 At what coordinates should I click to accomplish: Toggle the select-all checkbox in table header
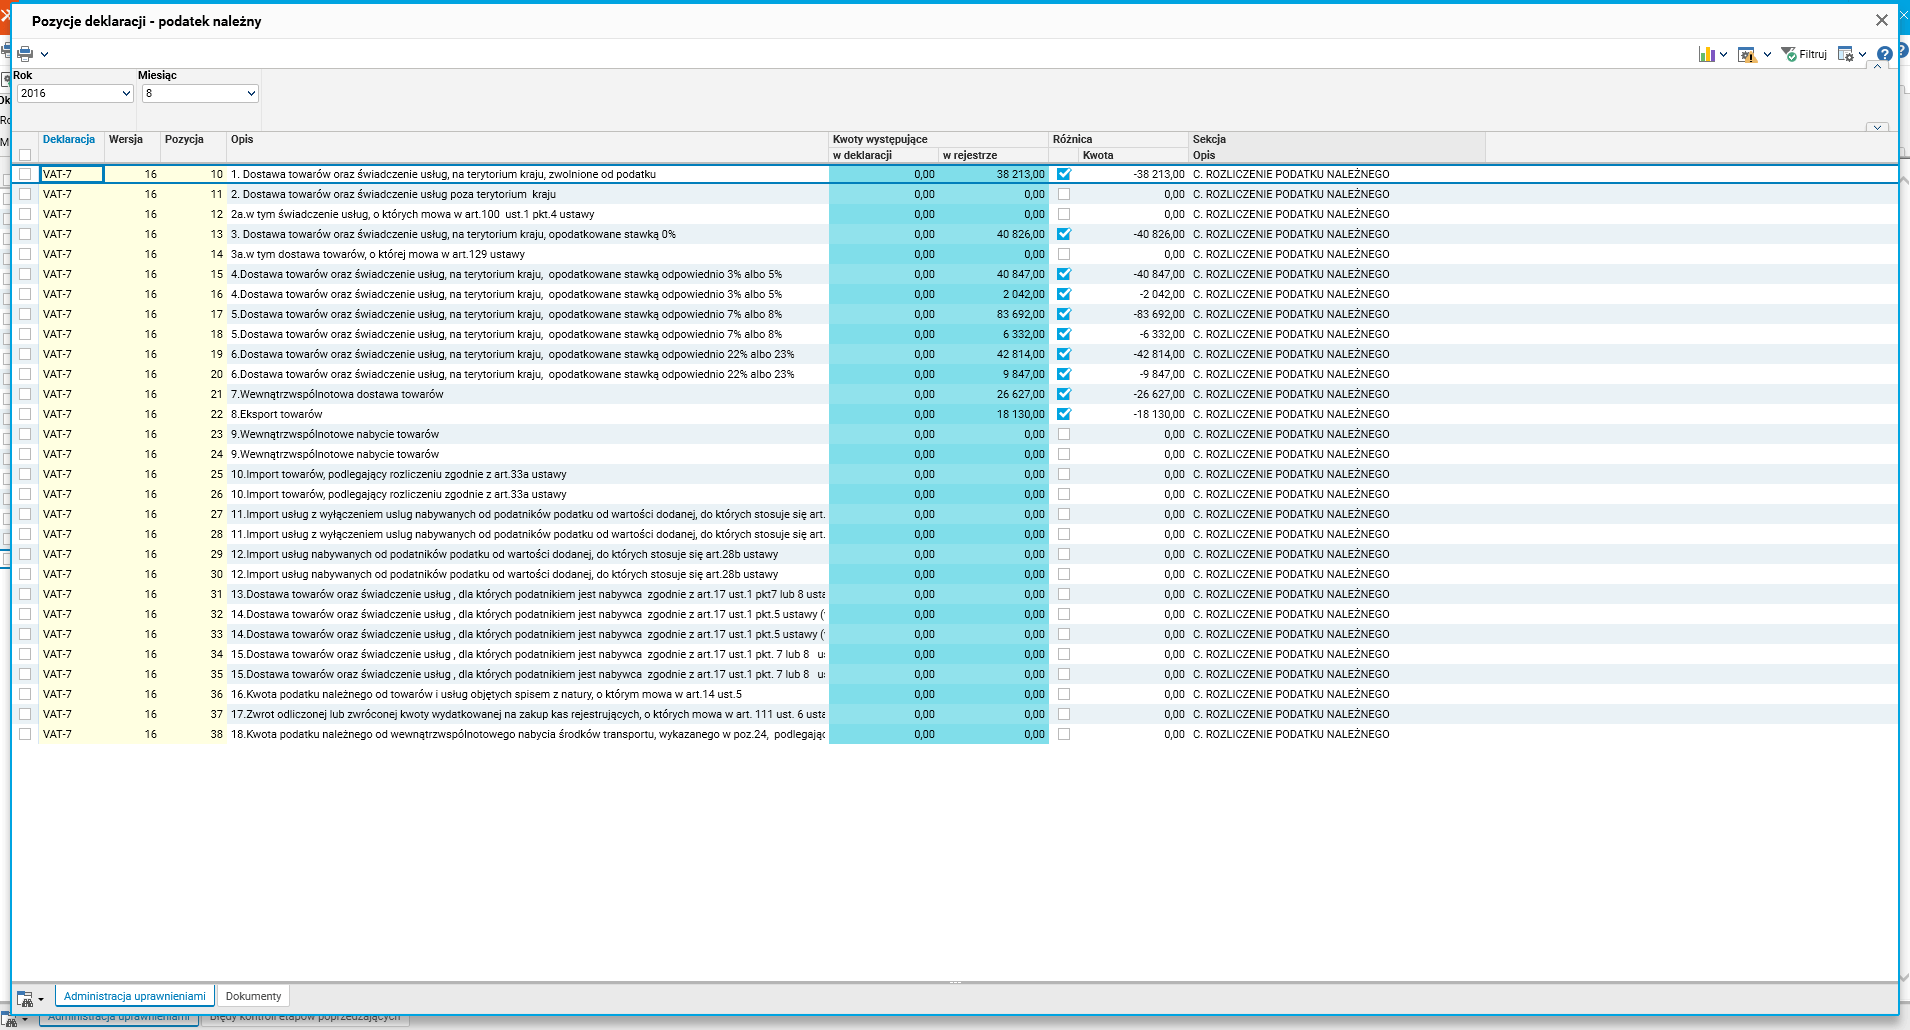[25, 155]
